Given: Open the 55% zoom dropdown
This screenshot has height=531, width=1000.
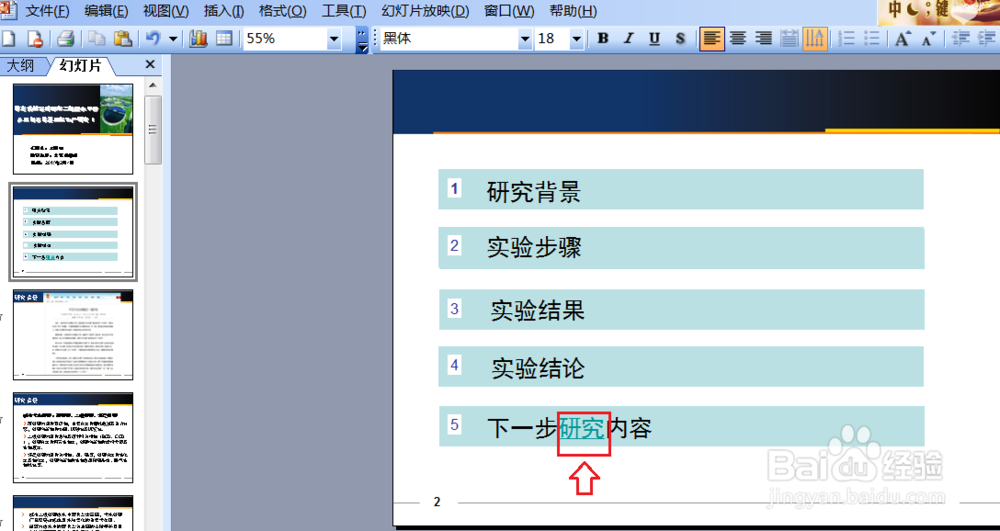Looking at the screenshot, I should coord(334,39).
